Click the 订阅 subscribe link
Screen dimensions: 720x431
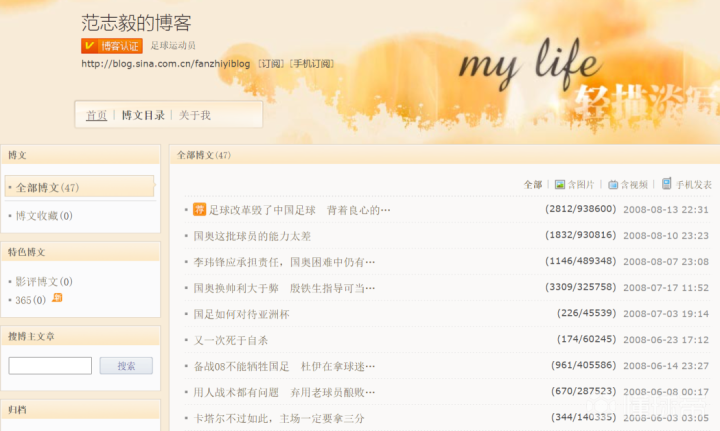click(270, 64)
